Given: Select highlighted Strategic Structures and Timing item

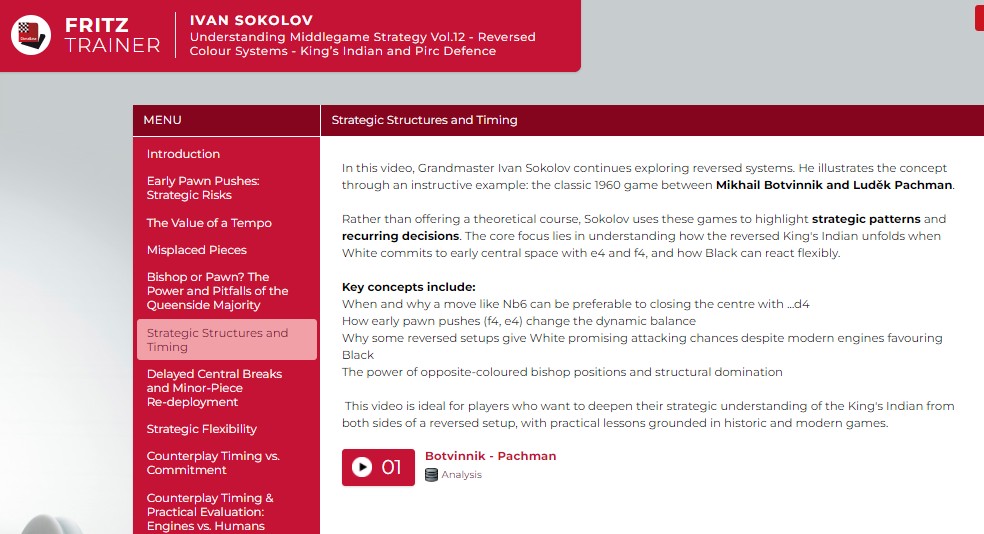Looking at the screenshot, I should coord(227,339).
